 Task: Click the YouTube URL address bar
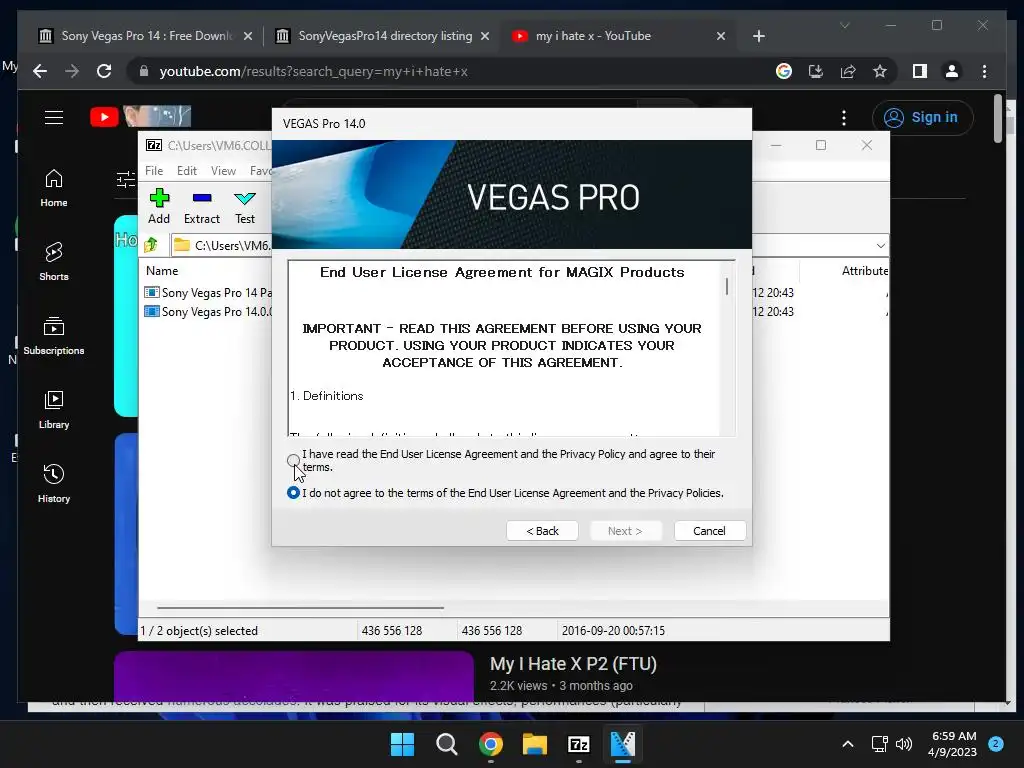[451, 71]
